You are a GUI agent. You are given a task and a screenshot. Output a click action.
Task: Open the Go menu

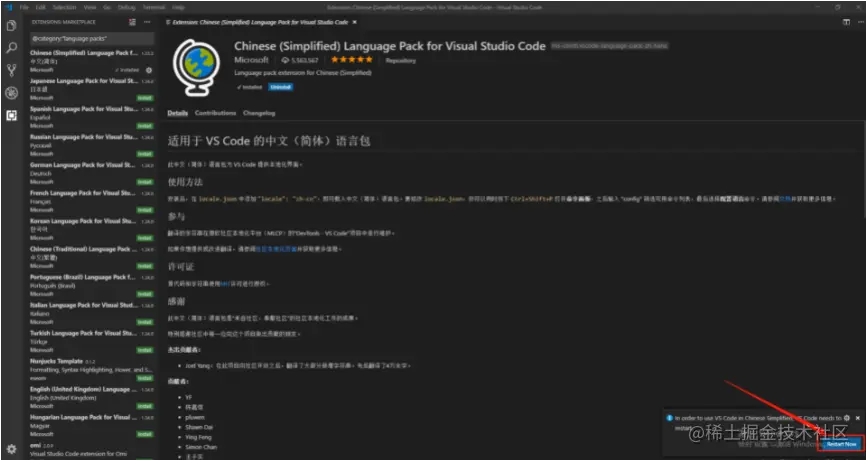click(107, 7)
